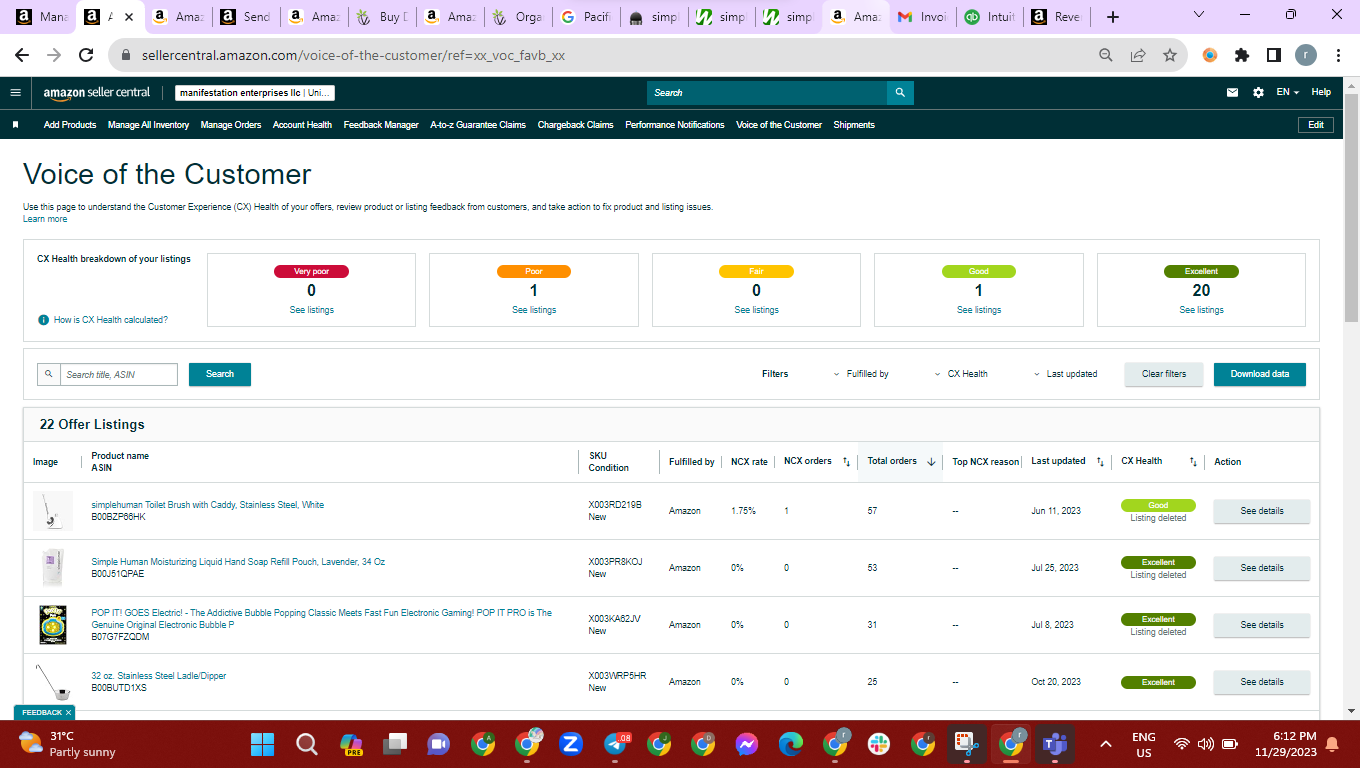Screen dimensions: 1360x768
Task: Open Shipments in the navigation bar
Action: (x=854, y=125)
